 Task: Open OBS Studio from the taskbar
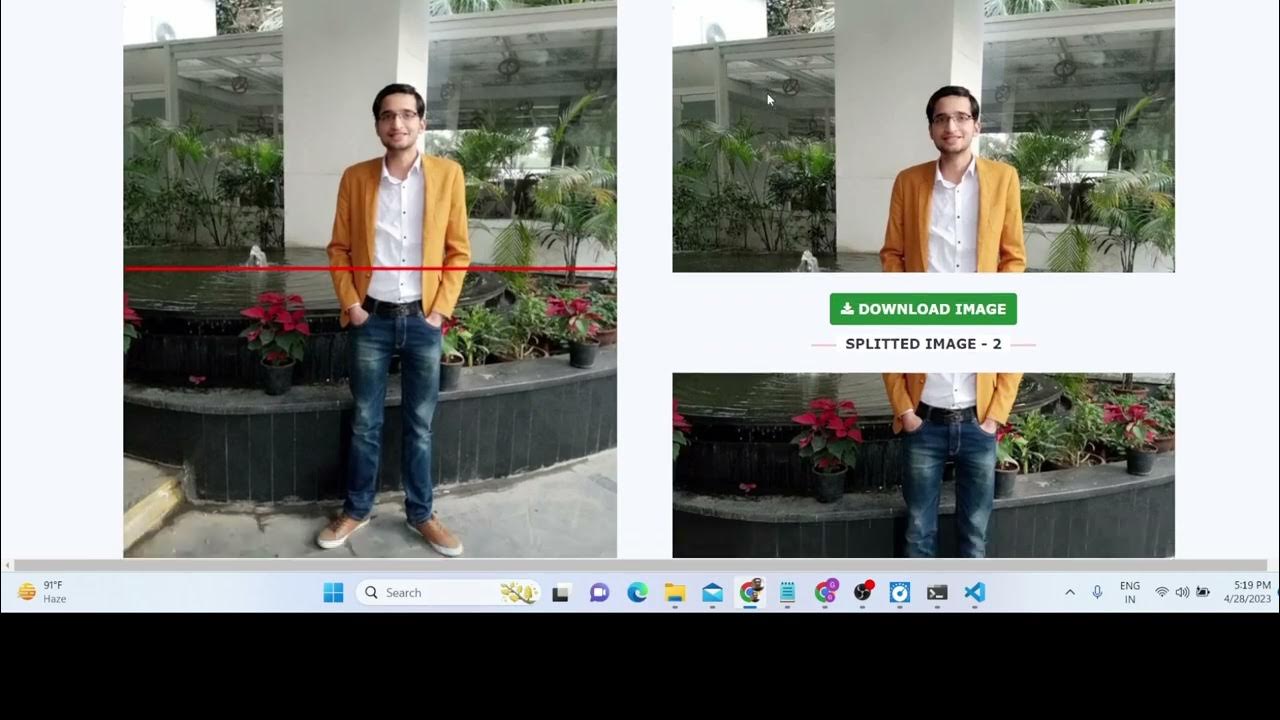862,593
